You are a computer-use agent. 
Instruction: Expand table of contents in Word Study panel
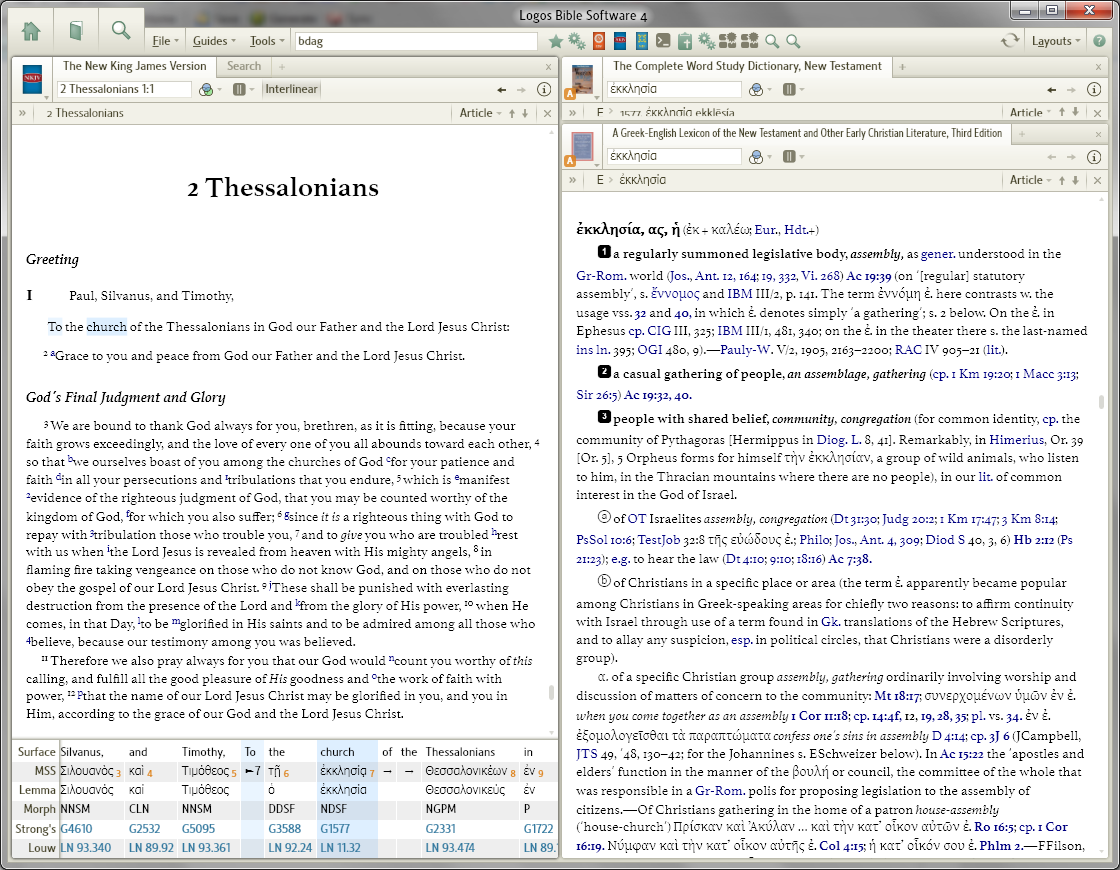pyautogui.click(x=573, y=112)
